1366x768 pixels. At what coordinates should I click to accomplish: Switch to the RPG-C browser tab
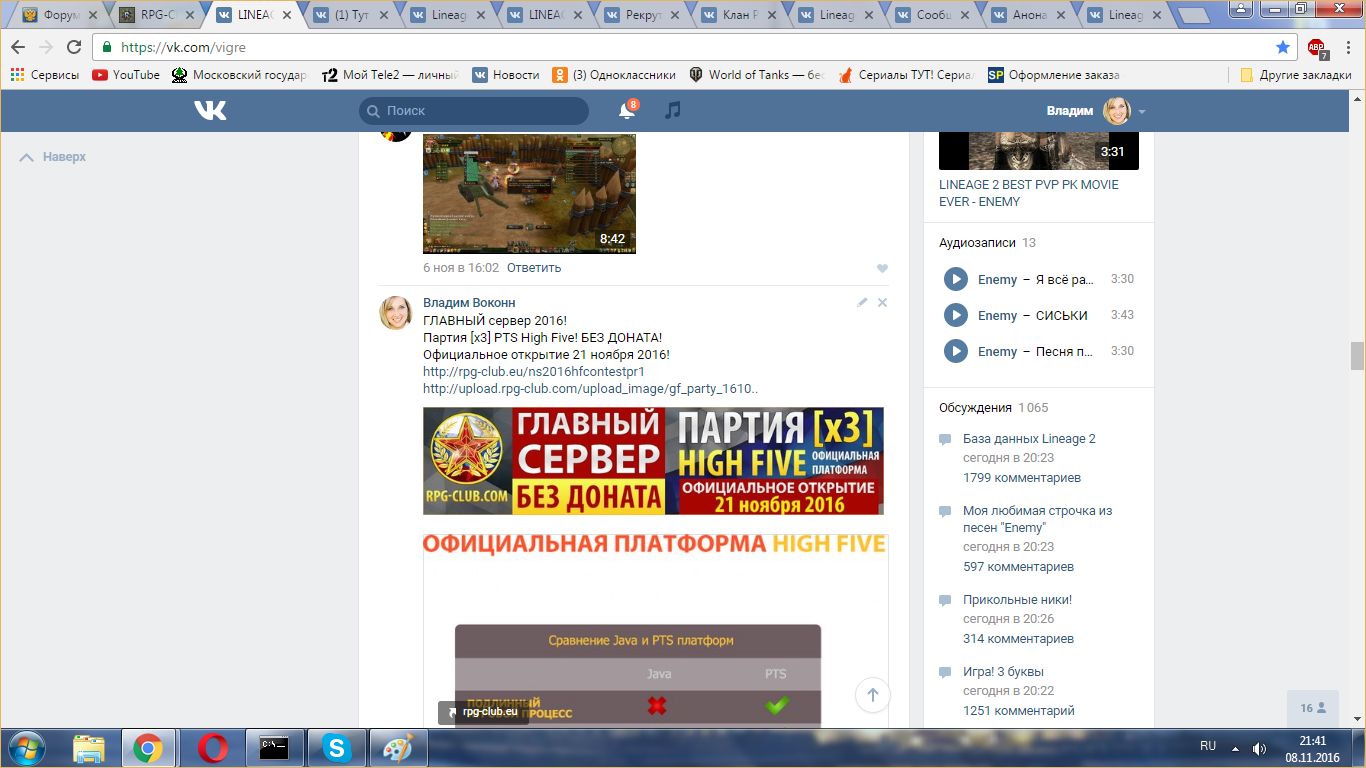coord(155,15)
